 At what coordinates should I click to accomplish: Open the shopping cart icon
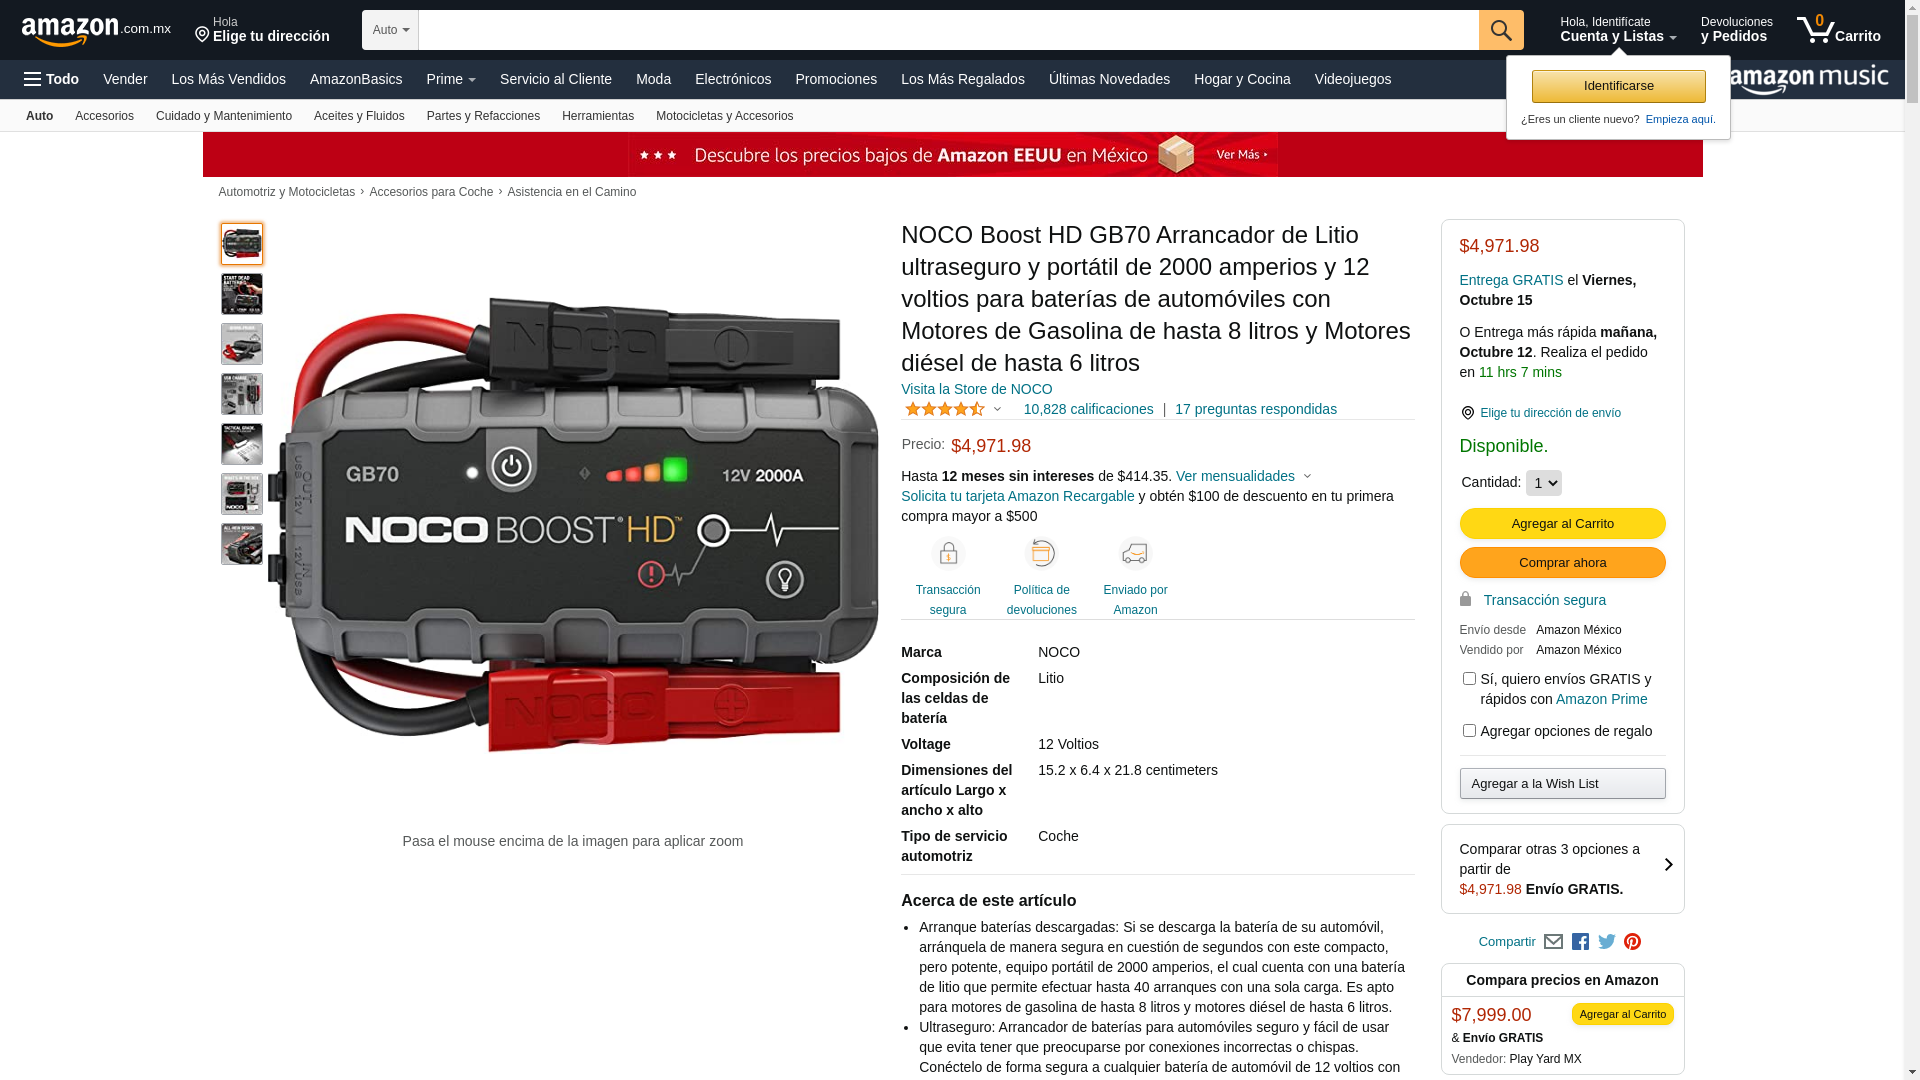[1838, 30]
